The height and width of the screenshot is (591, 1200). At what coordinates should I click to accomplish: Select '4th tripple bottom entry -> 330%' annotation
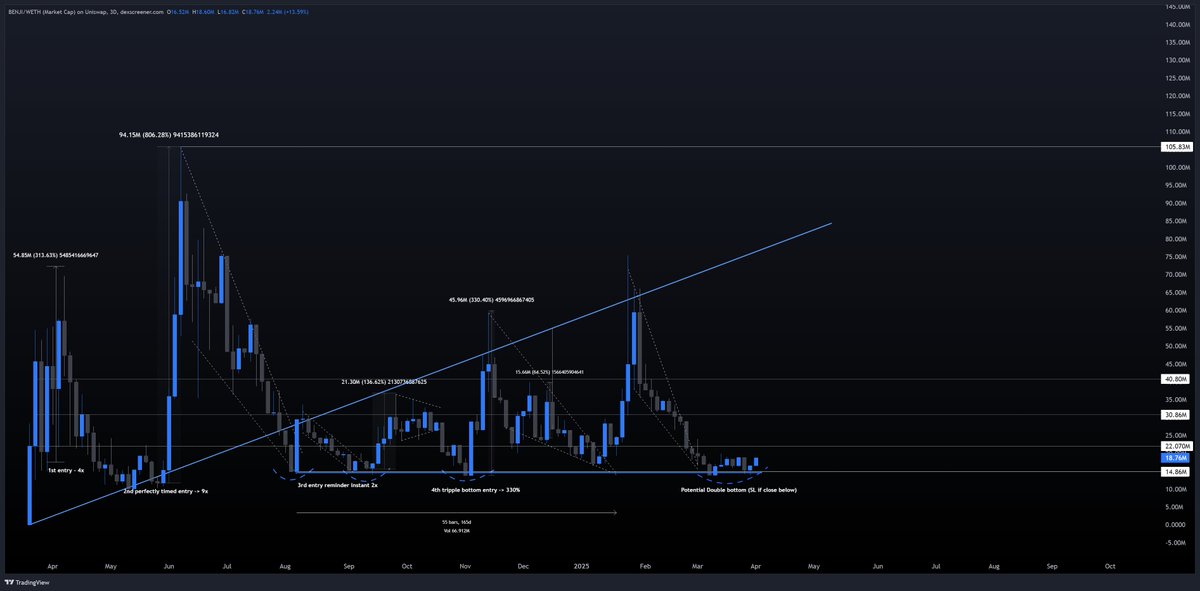tap(475, 490)
